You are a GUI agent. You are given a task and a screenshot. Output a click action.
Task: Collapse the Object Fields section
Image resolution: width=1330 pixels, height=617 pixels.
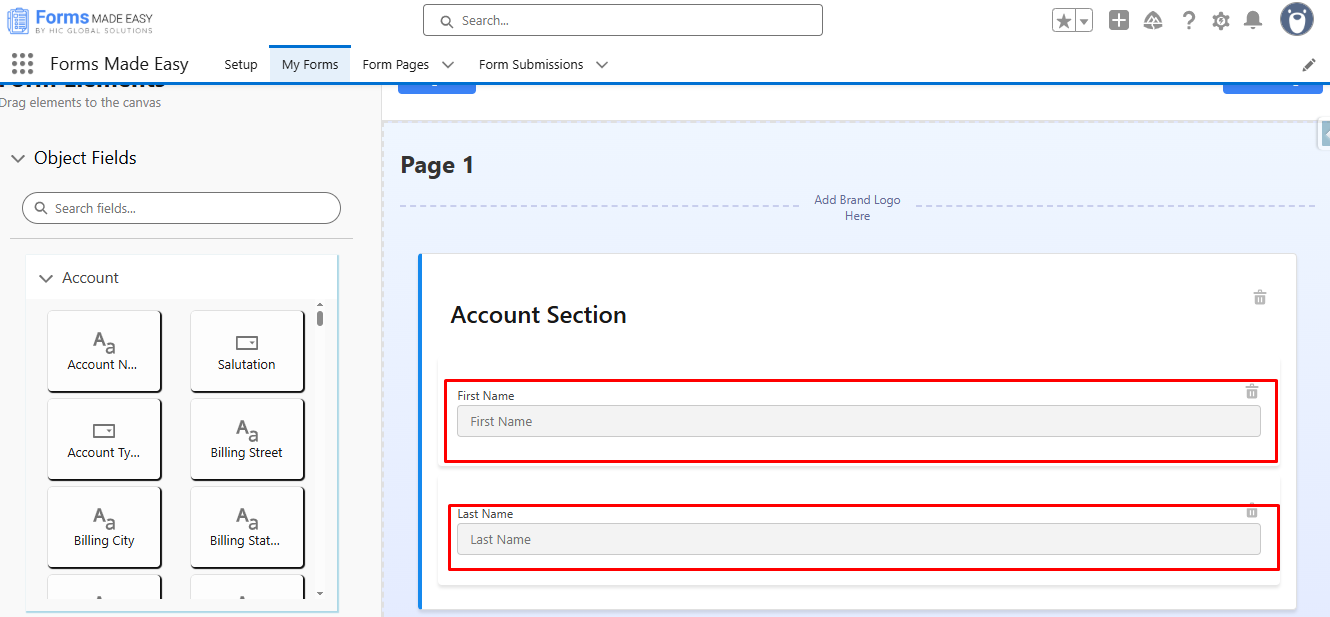18,158
